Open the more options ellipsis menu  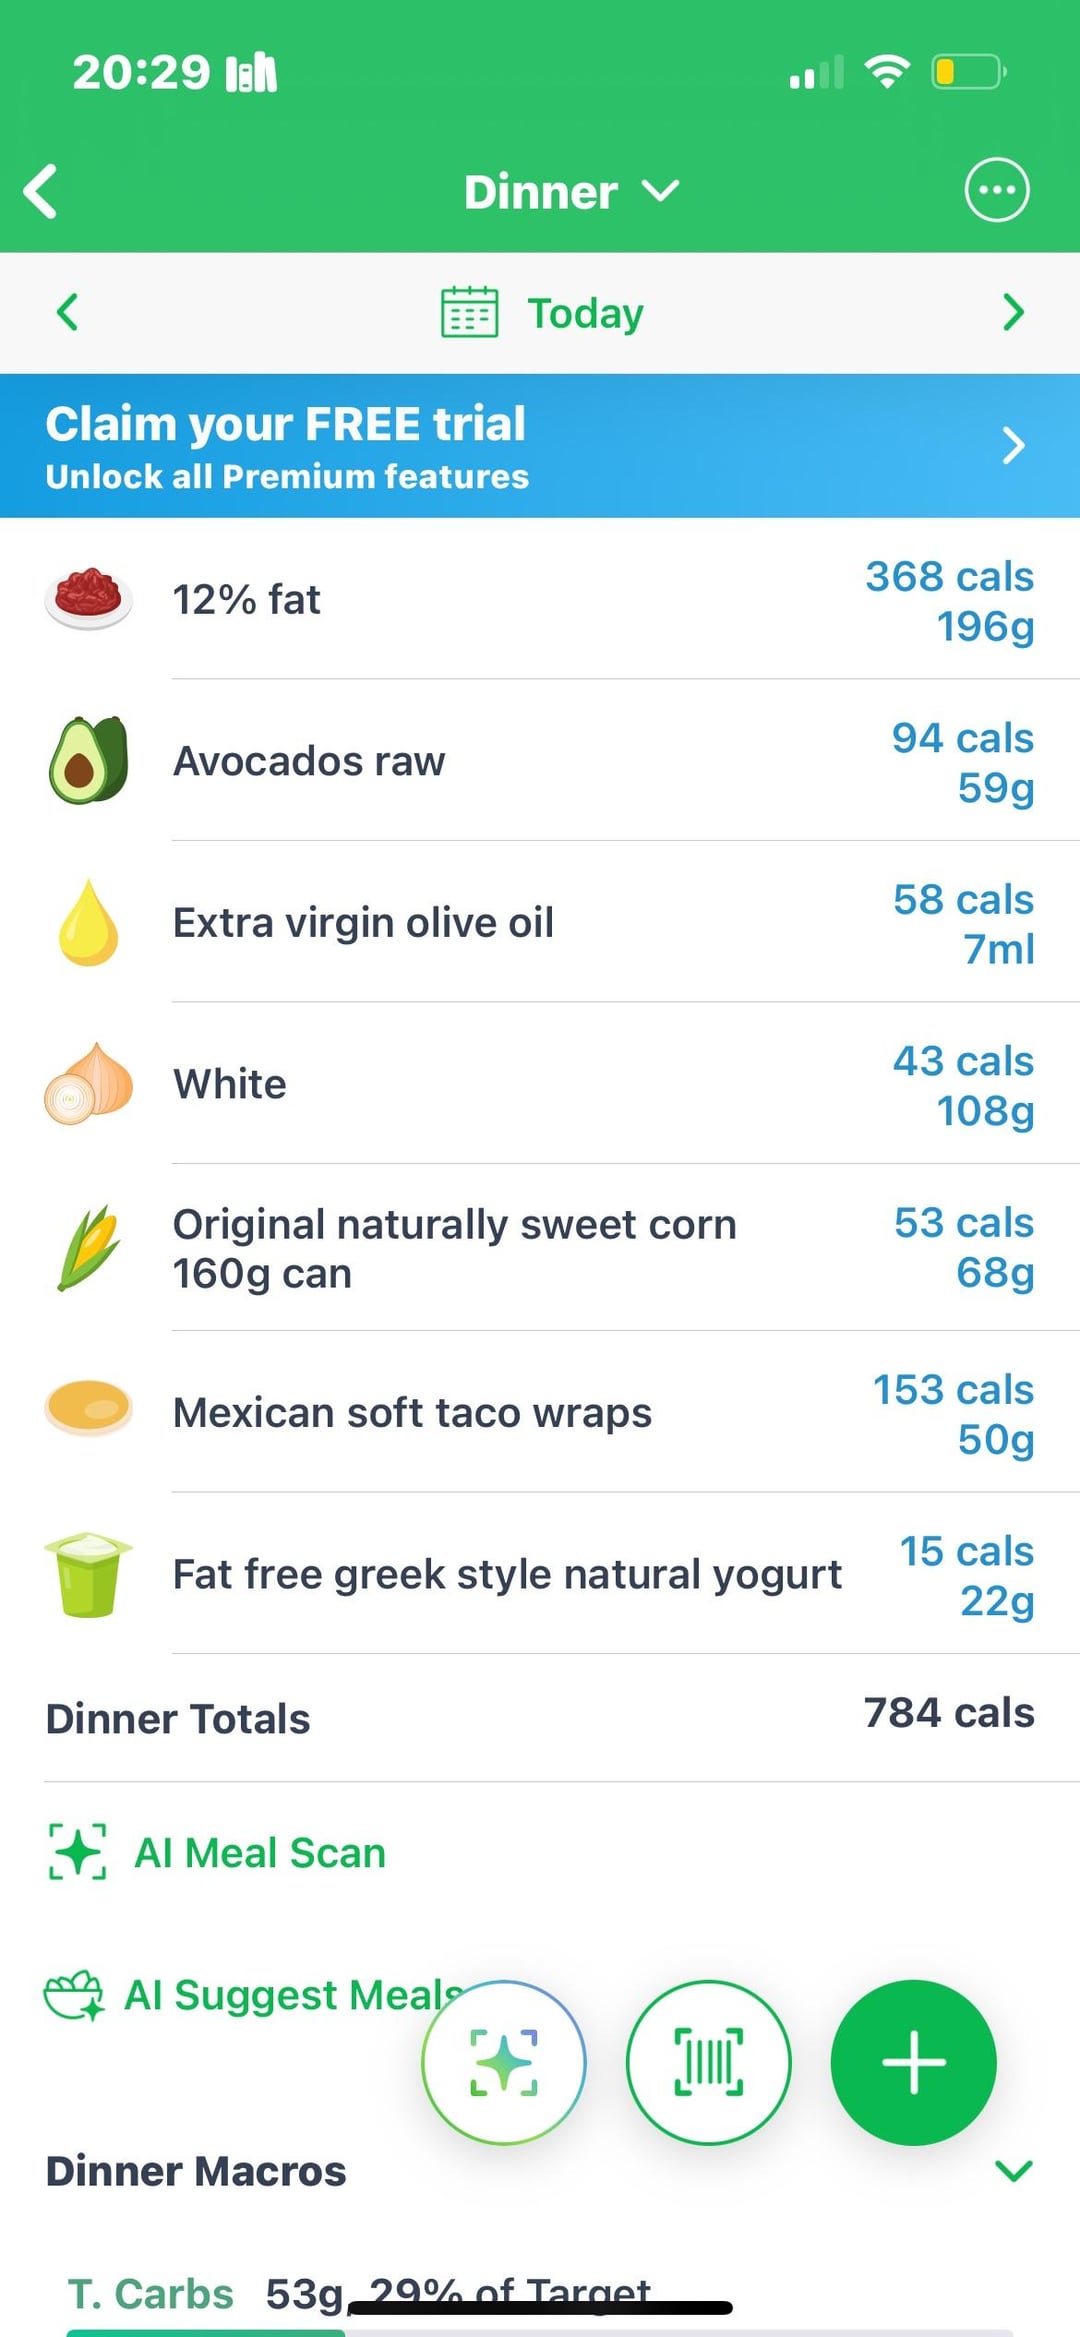996,190
